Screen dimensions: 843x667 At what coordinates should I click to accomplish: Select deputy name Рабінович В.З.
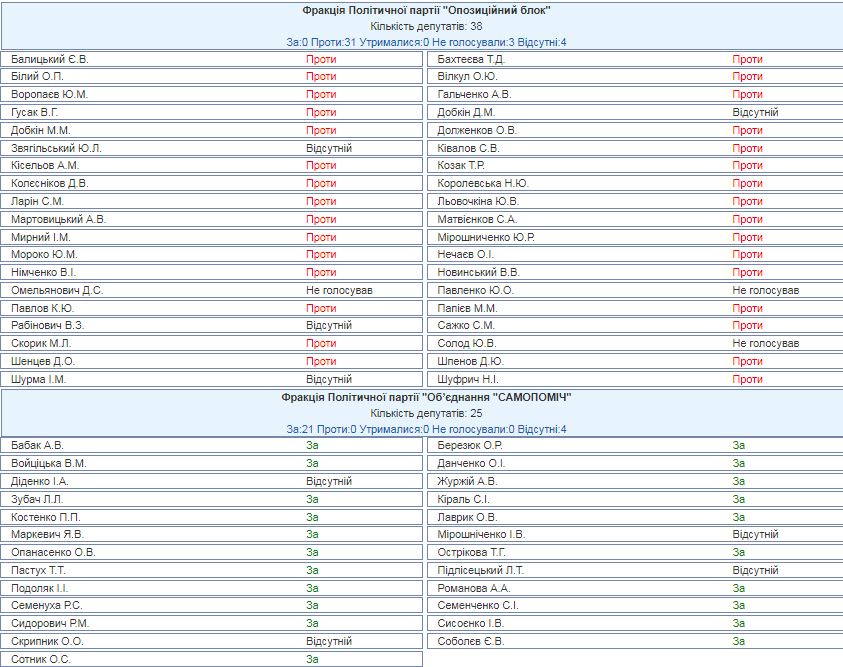click(x=48, y=325)
